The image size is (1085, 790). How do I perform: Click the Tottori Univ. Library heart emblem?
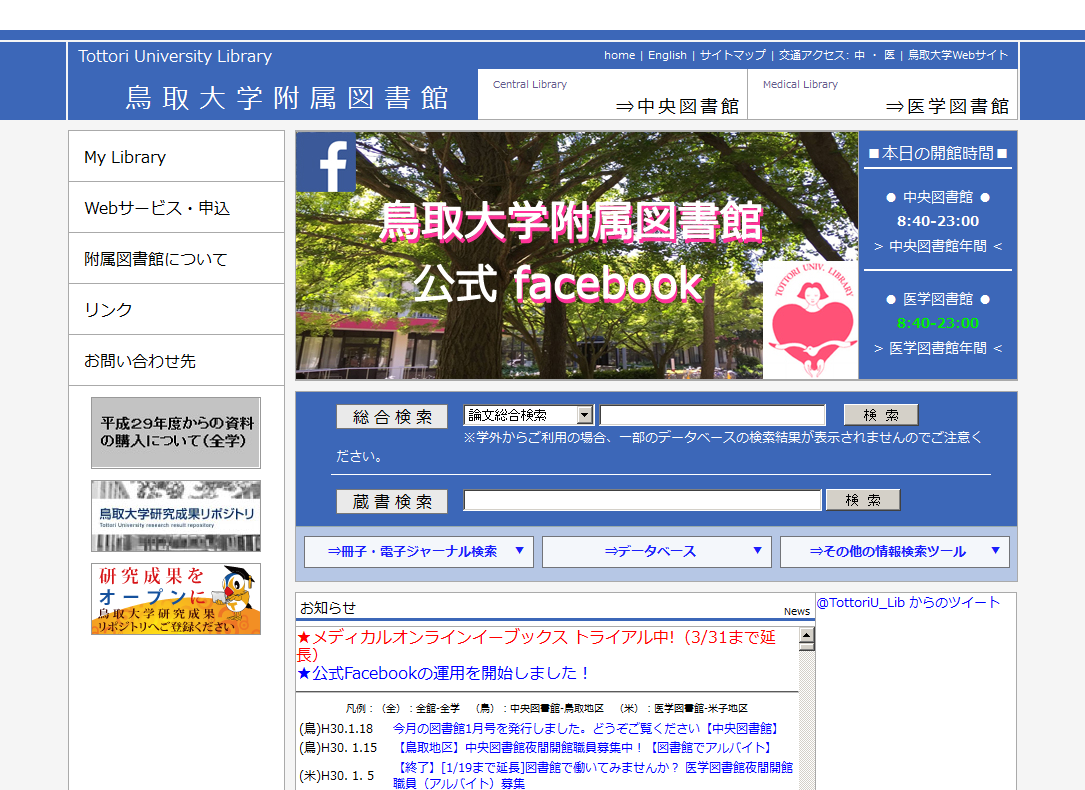(810, 320)
